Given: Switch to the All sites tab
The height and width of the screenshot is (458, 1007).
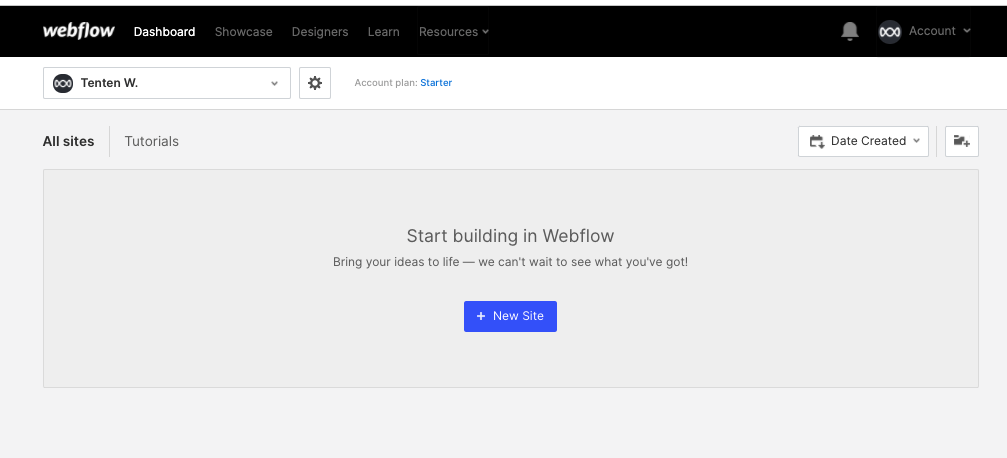Looking at the screenshot, I should point(68,141).
